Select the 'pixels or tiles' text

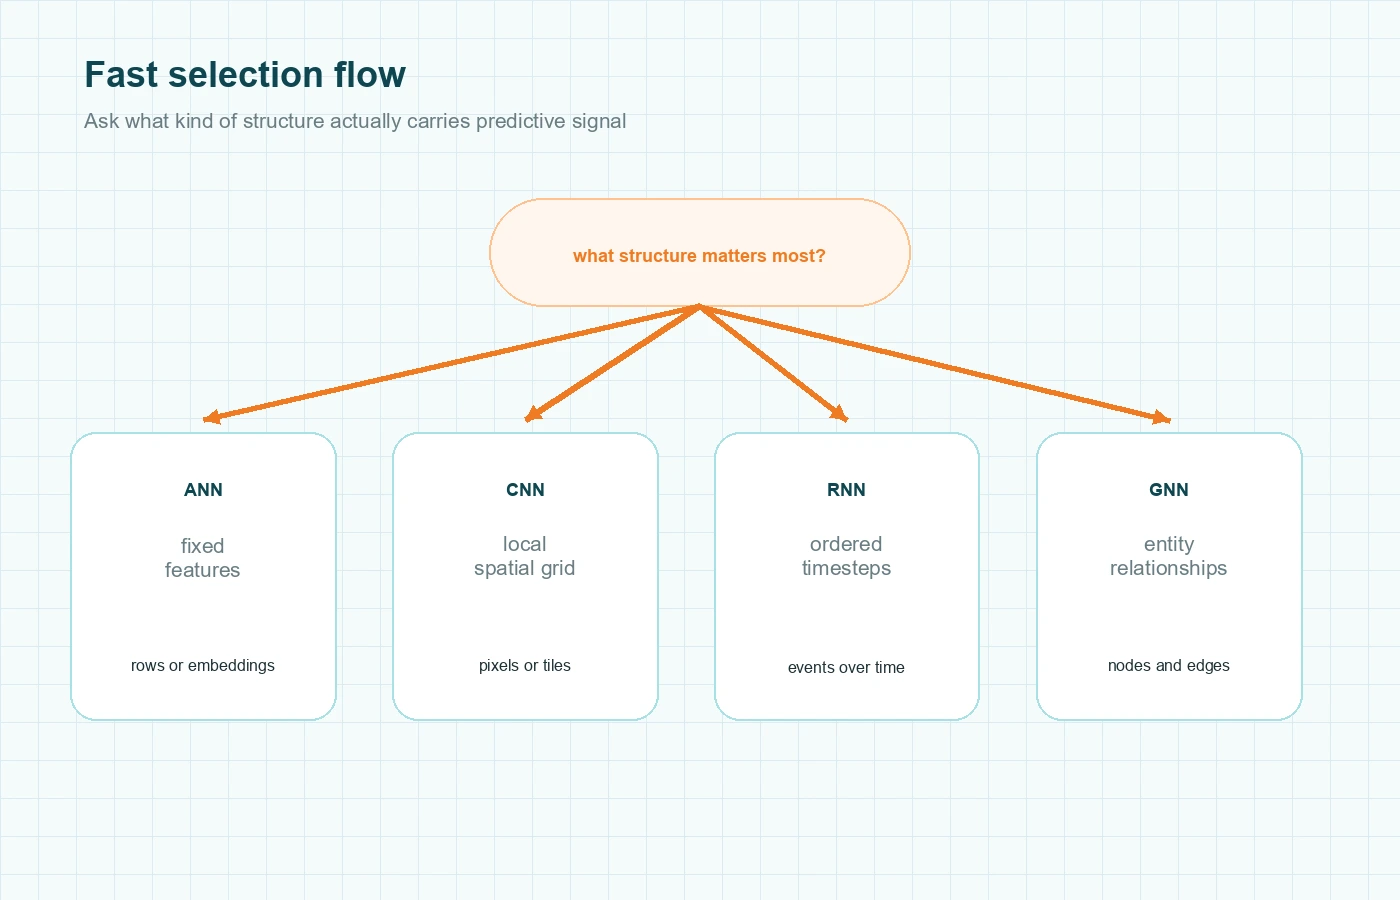tap(525, 665)
